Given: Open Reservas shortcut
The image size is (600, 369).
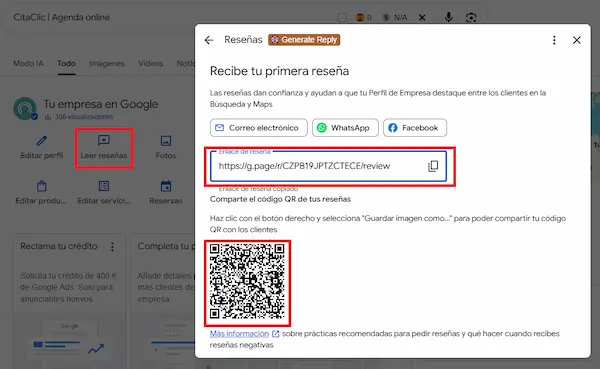Looking at the screenshot, I should click(x=166, y=193).
